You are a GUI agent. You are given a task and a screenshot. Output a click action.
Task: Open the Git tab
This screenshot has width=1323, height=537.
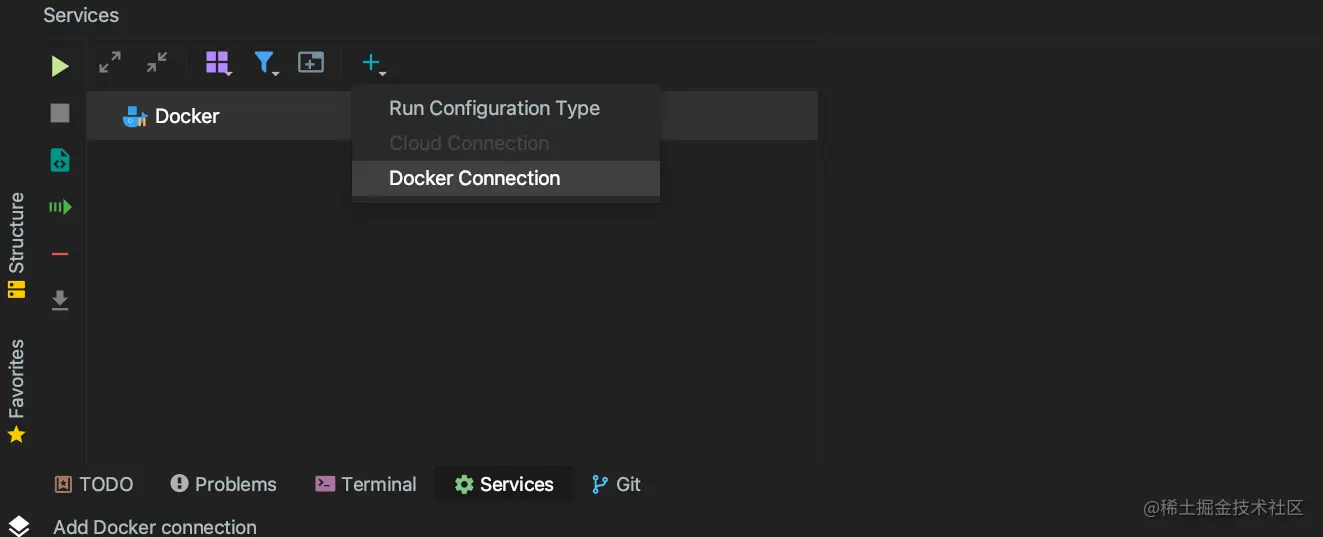tap(616, 484)
